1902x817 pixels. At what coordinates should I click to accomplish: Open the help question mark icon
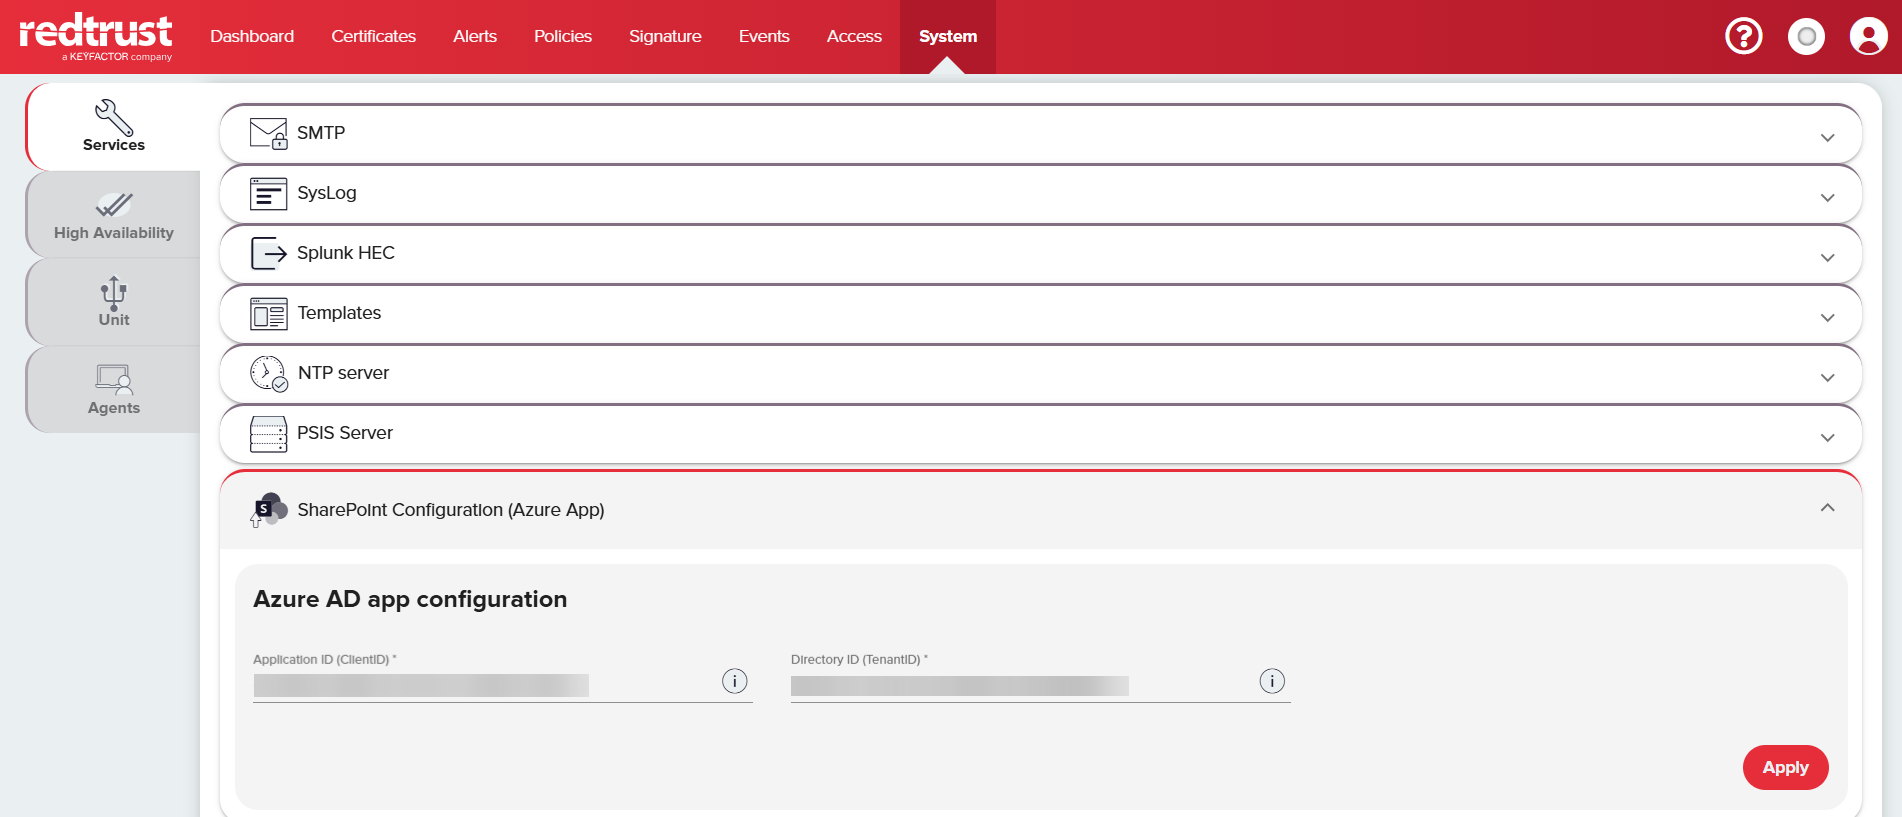(x=1744, y=37)
